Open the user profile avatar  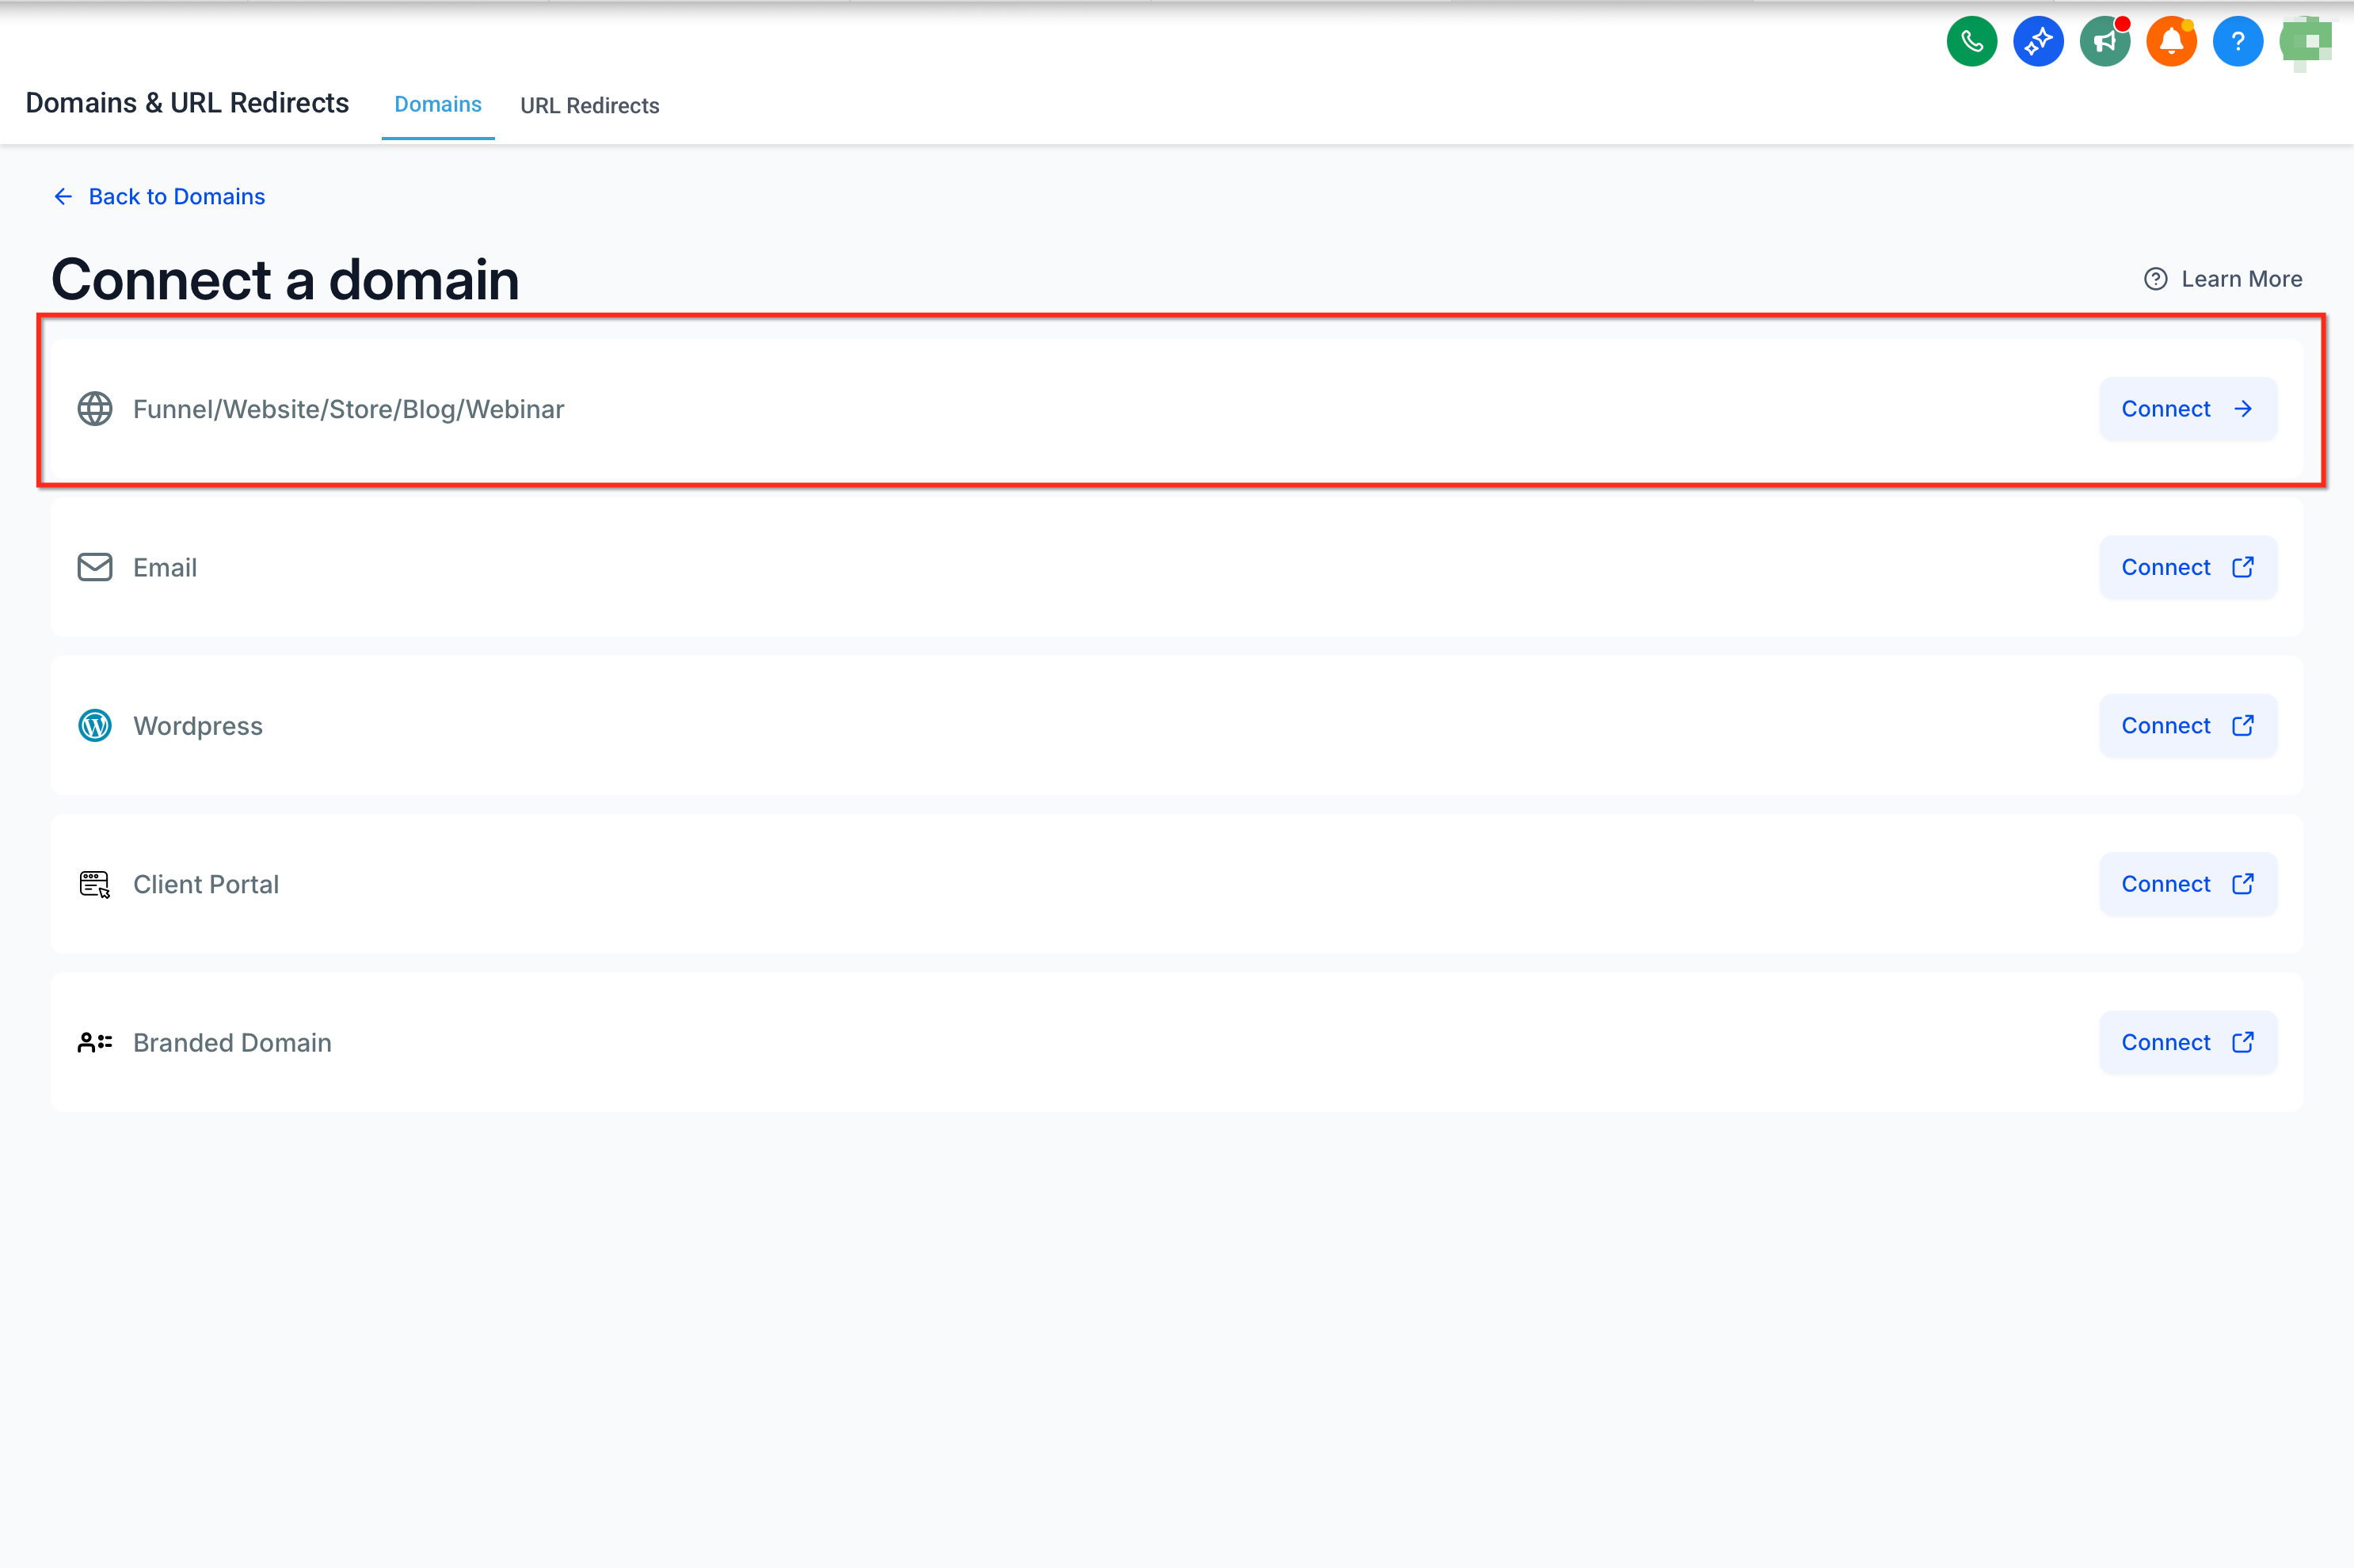[x=2305, y=42]
